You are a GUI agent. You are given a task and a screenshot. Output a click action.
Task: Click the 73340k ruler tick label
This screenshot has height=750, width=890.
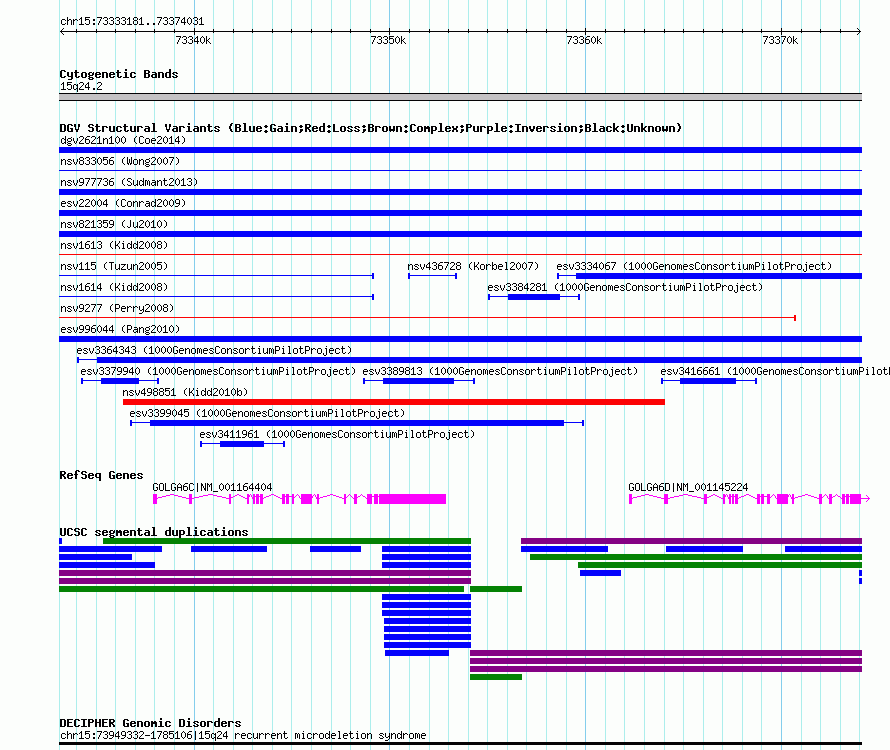tap(193, 40)
